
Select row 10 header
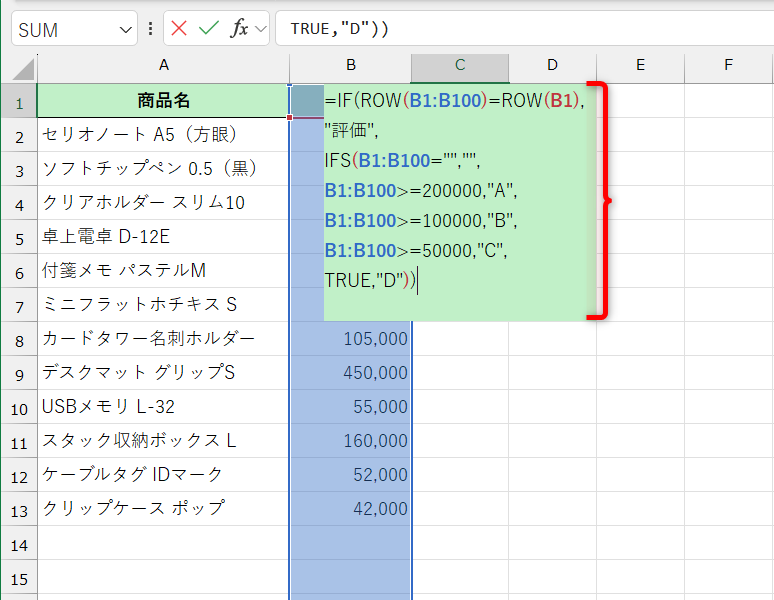(x=19, y=407)
